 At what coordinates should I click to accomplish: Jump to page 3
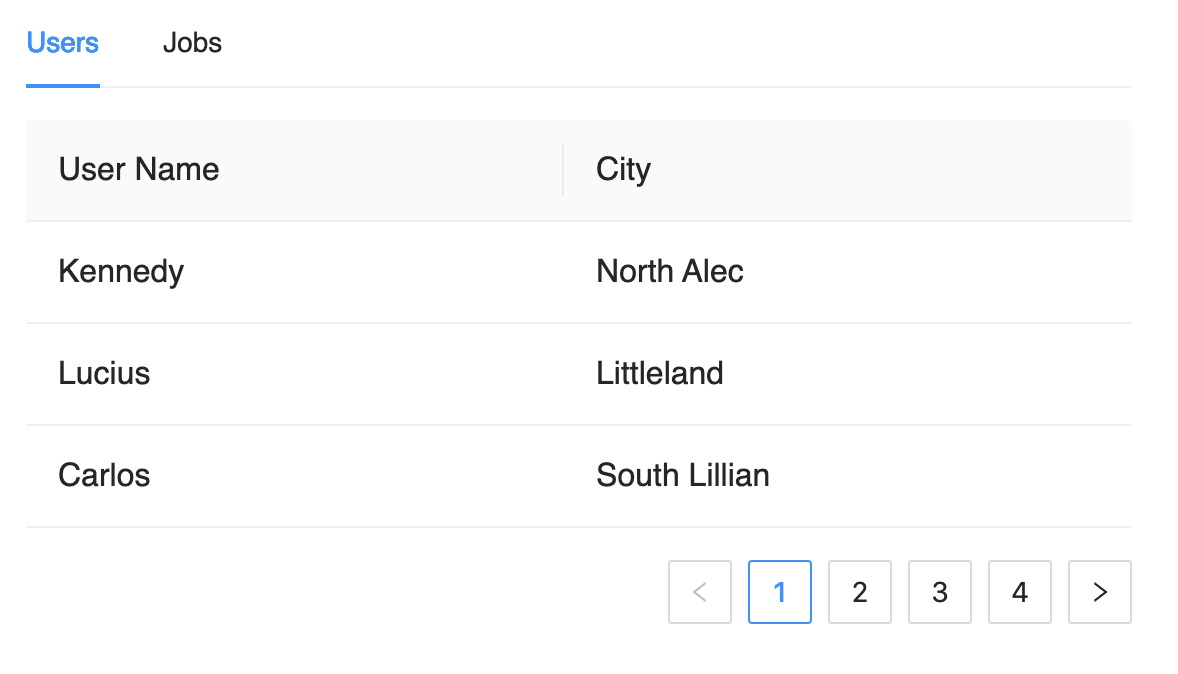(x=940, y=592)
